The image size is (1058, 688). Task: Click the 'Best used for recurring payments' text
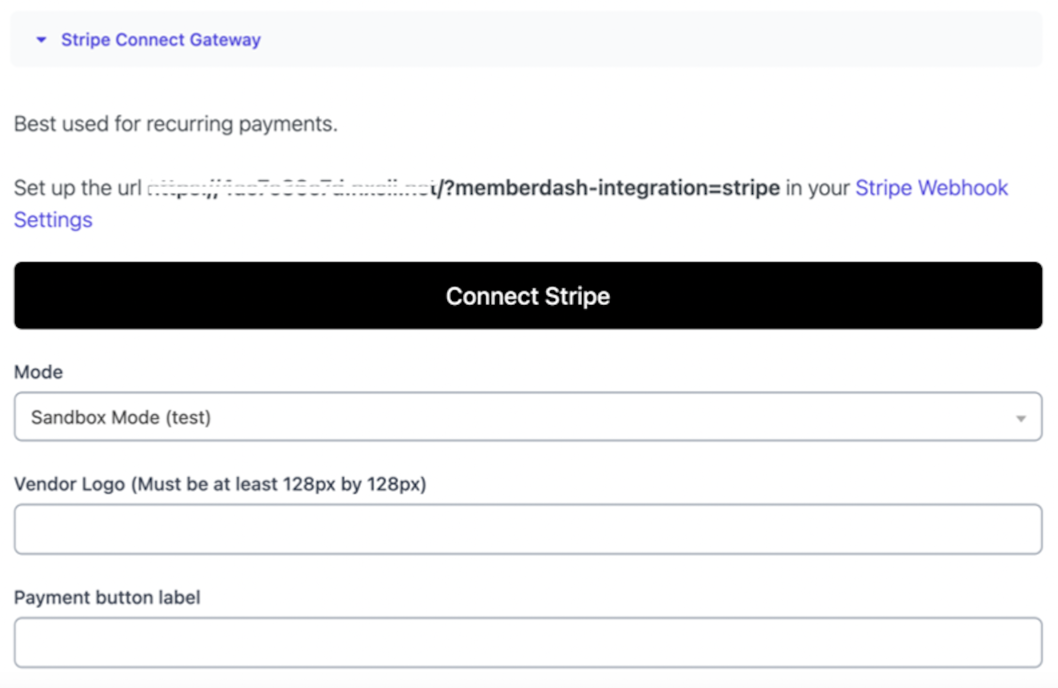pos(176,125)
